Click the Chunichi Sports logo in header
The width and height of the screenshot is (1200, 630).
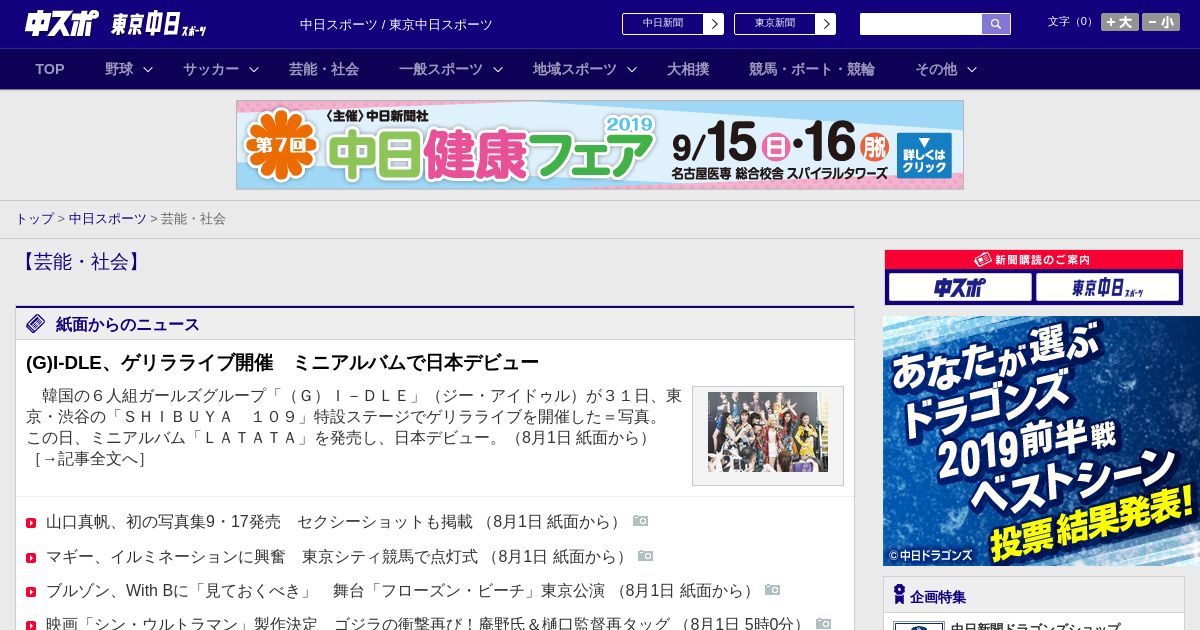coord(62,24)
